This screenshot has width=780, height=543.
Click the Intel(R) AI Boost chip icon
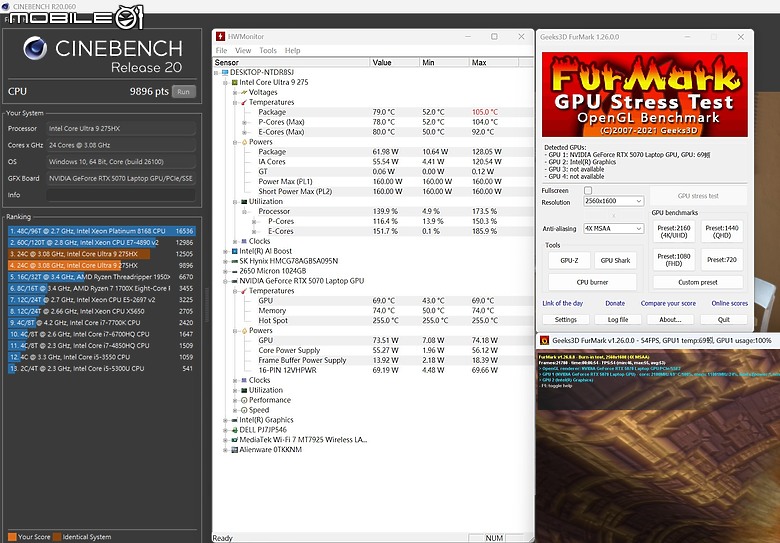coord(234,251)
